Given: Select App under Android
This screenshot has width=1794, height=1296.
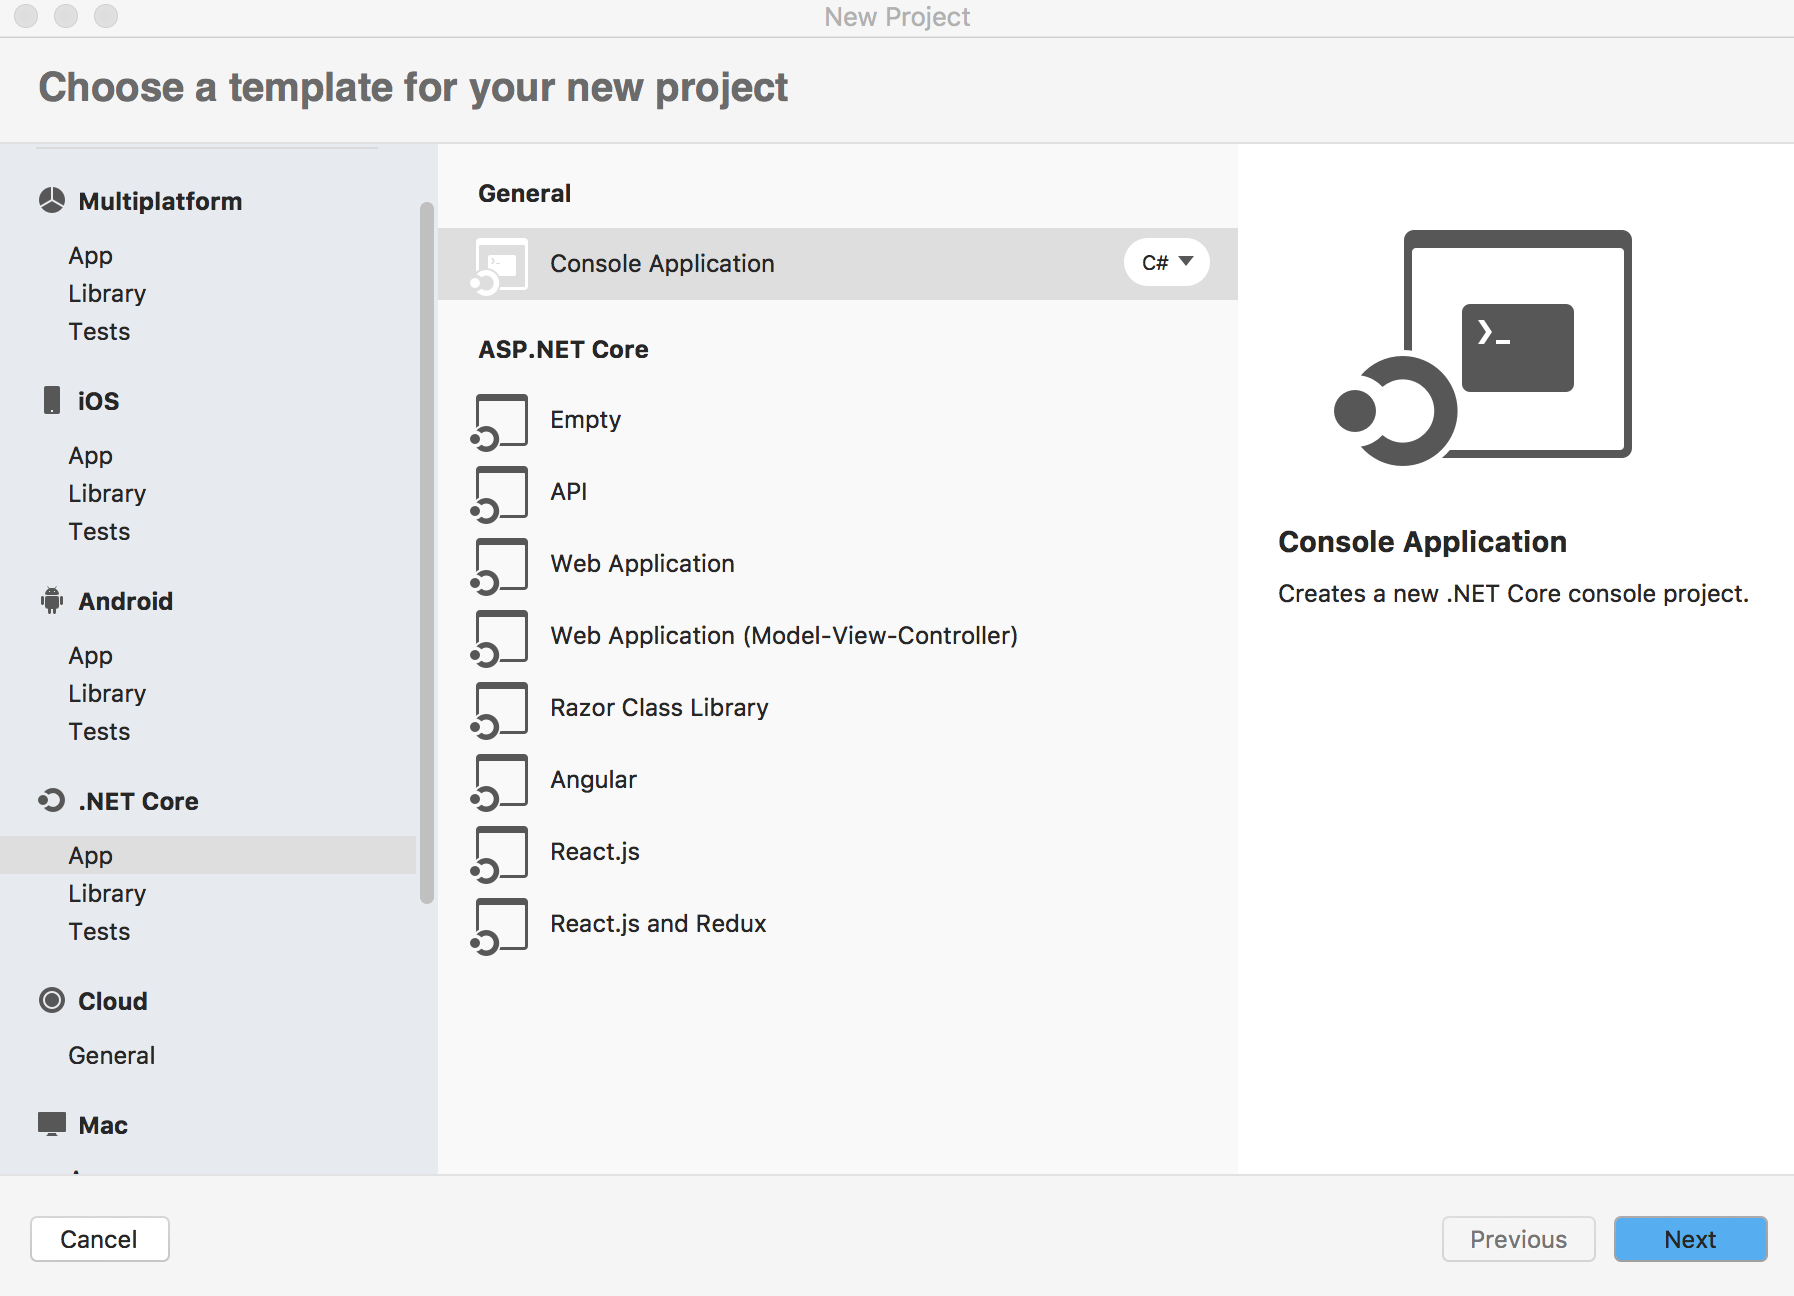Looking at the screenshot, I should (x=90, y=655).
